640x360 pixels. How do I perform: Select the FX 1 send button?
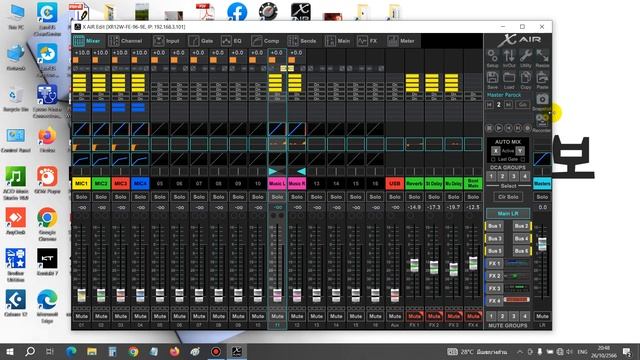tap(494, 264)
